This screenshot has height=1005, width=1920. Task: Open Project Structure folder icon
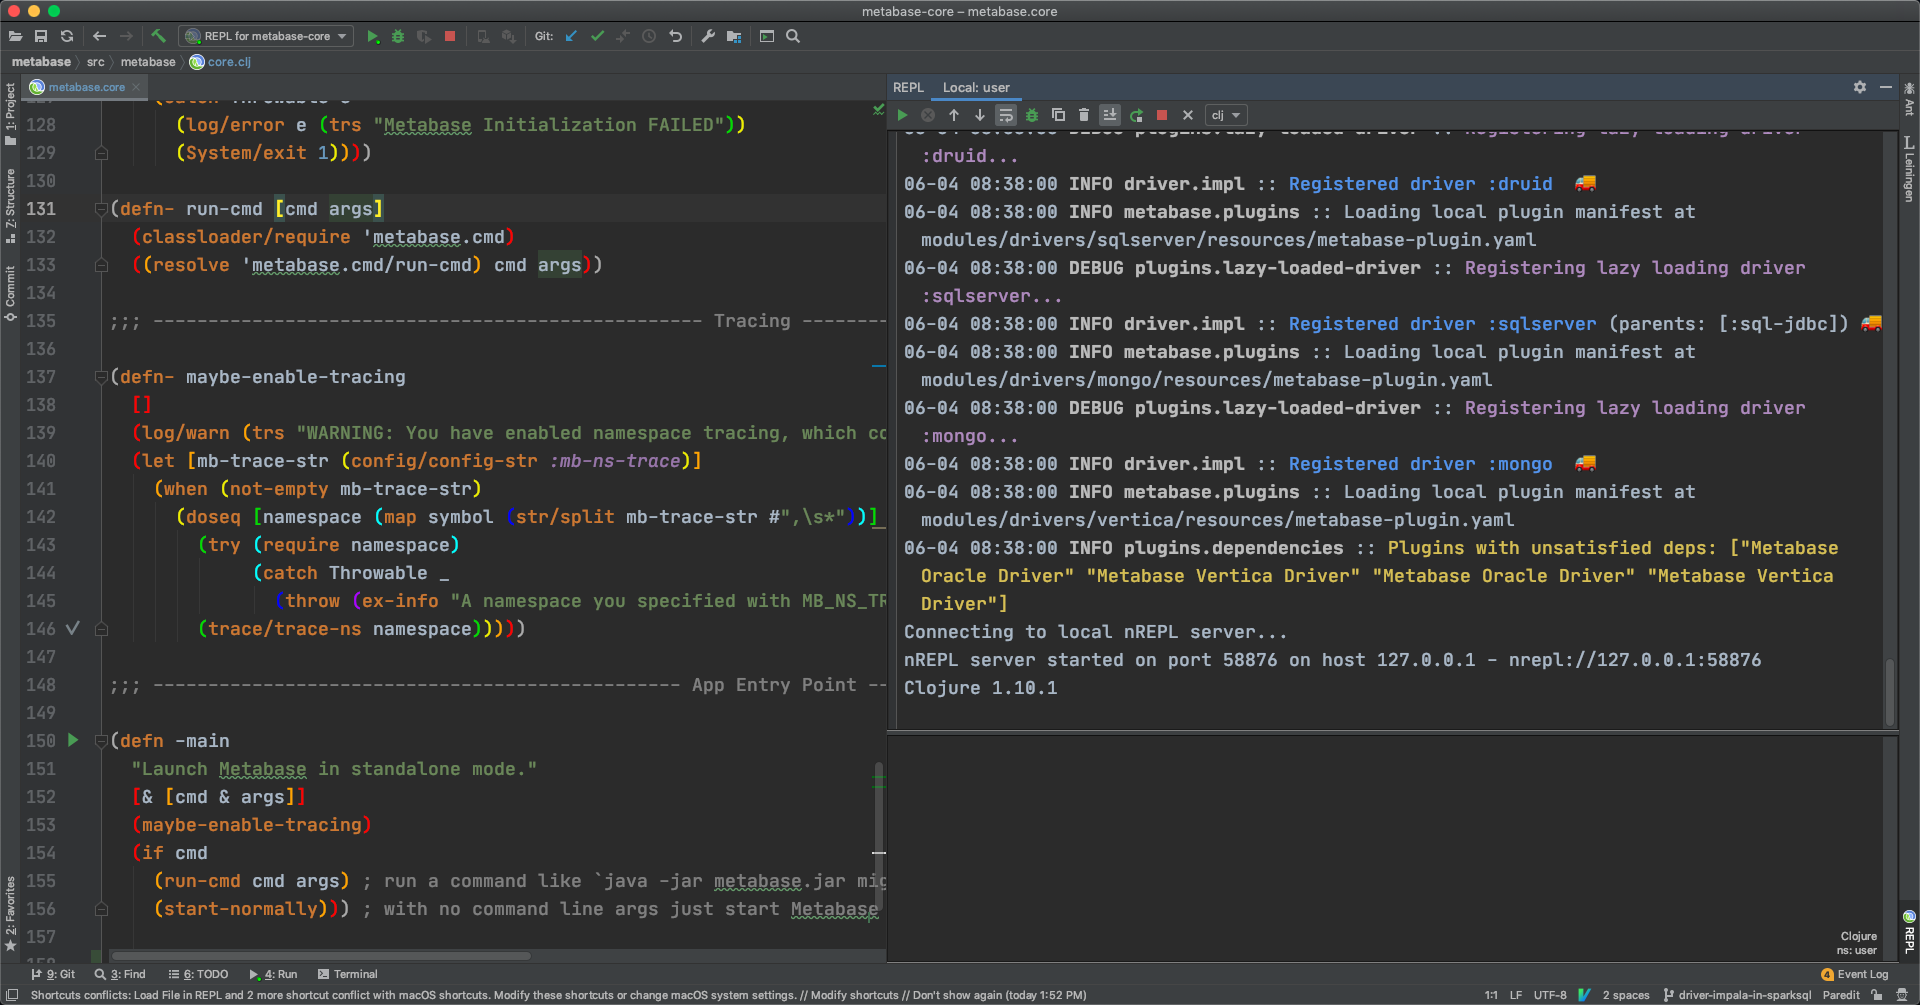tap(734, 36)
